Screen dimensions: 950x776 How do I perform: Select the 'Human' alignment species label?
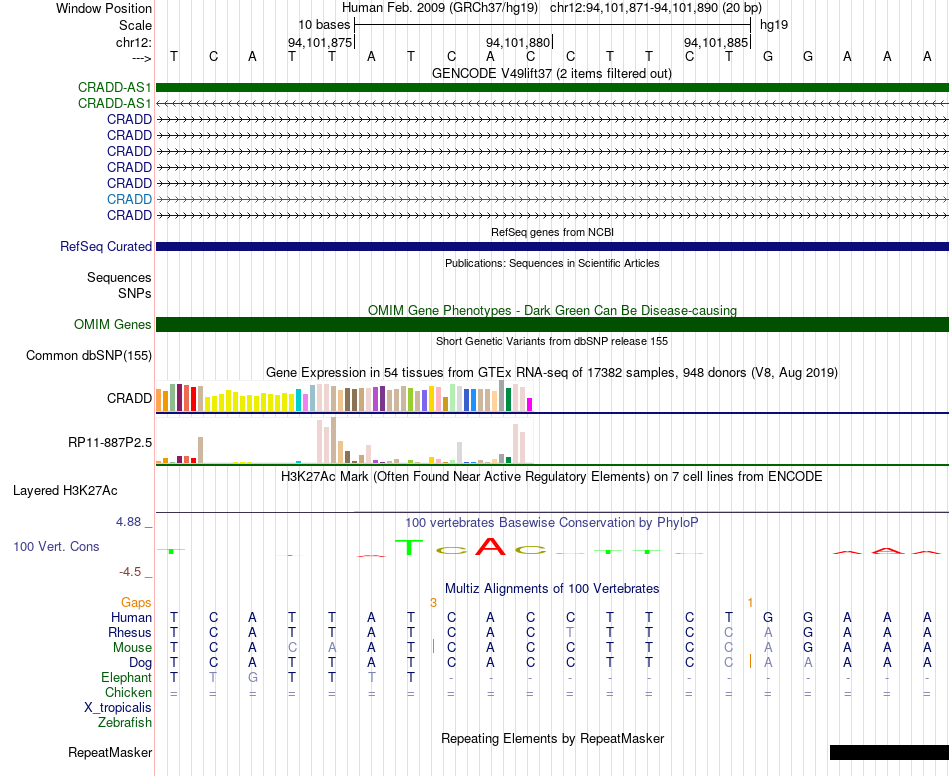tap(131, 617)
